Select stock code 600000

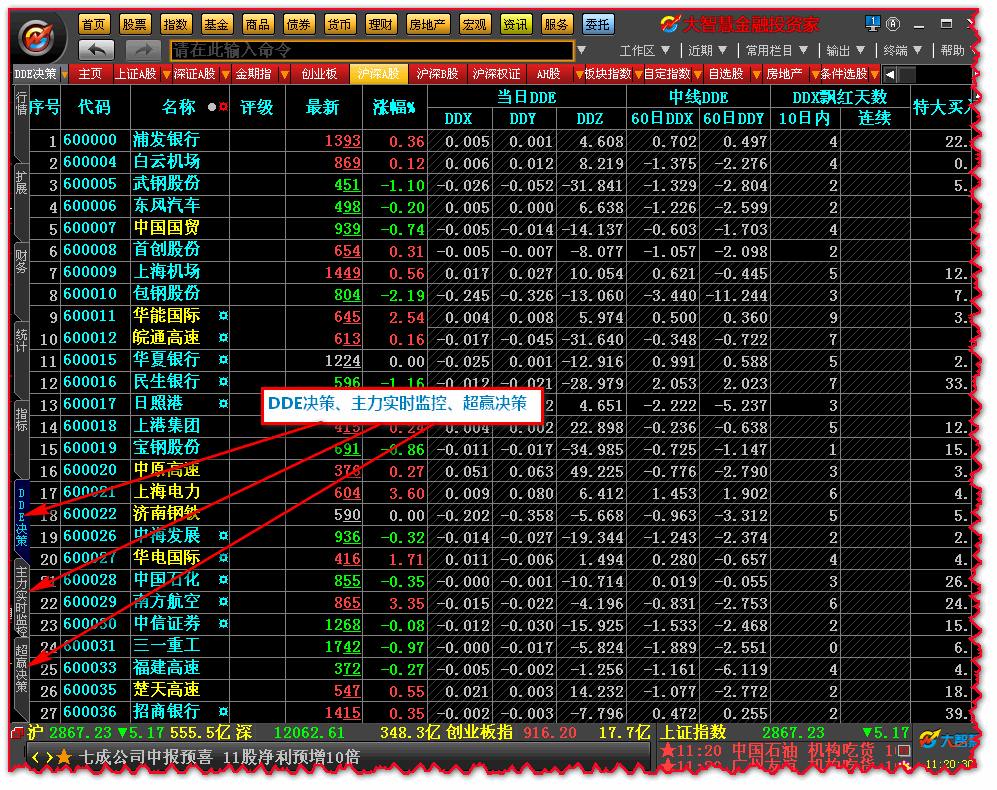[x=90, y=140]
